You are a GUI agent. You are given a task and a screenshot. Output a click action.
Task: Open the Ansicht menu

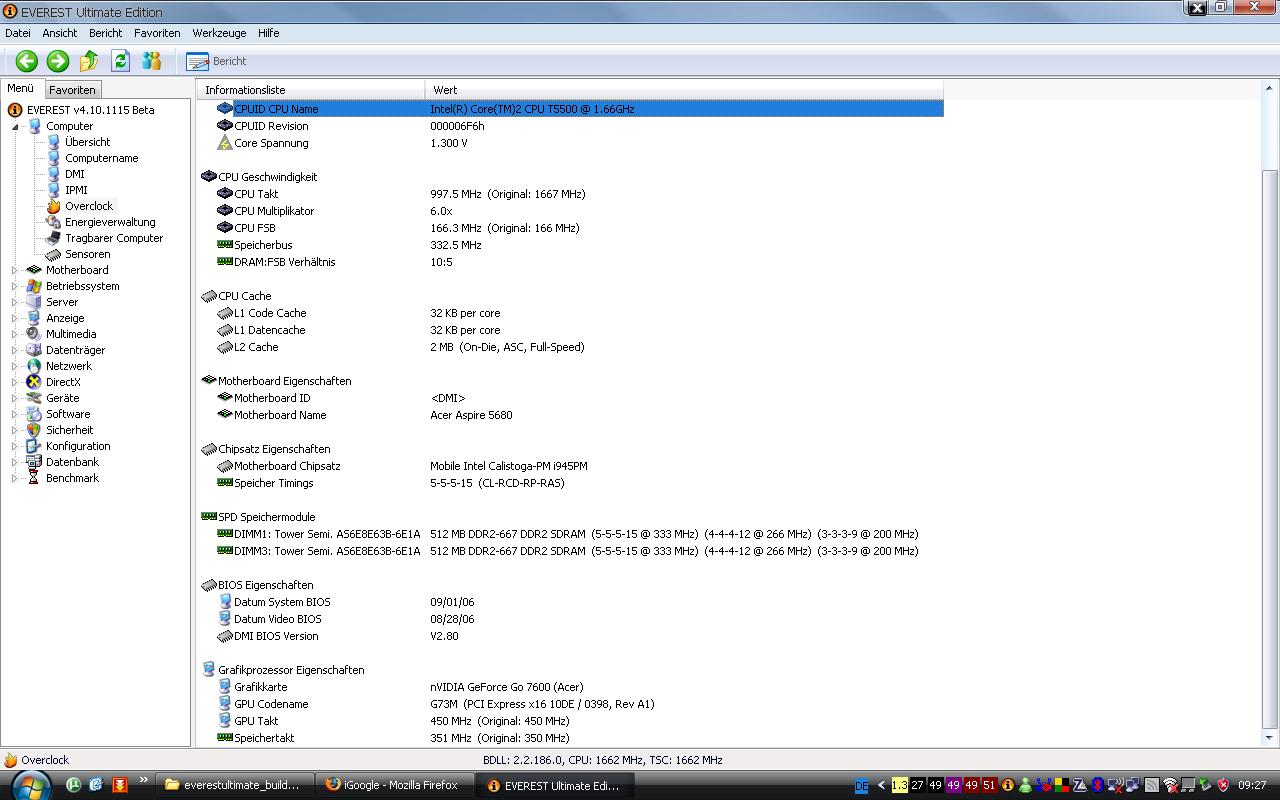pyautogui.click(x=60, y=33)
